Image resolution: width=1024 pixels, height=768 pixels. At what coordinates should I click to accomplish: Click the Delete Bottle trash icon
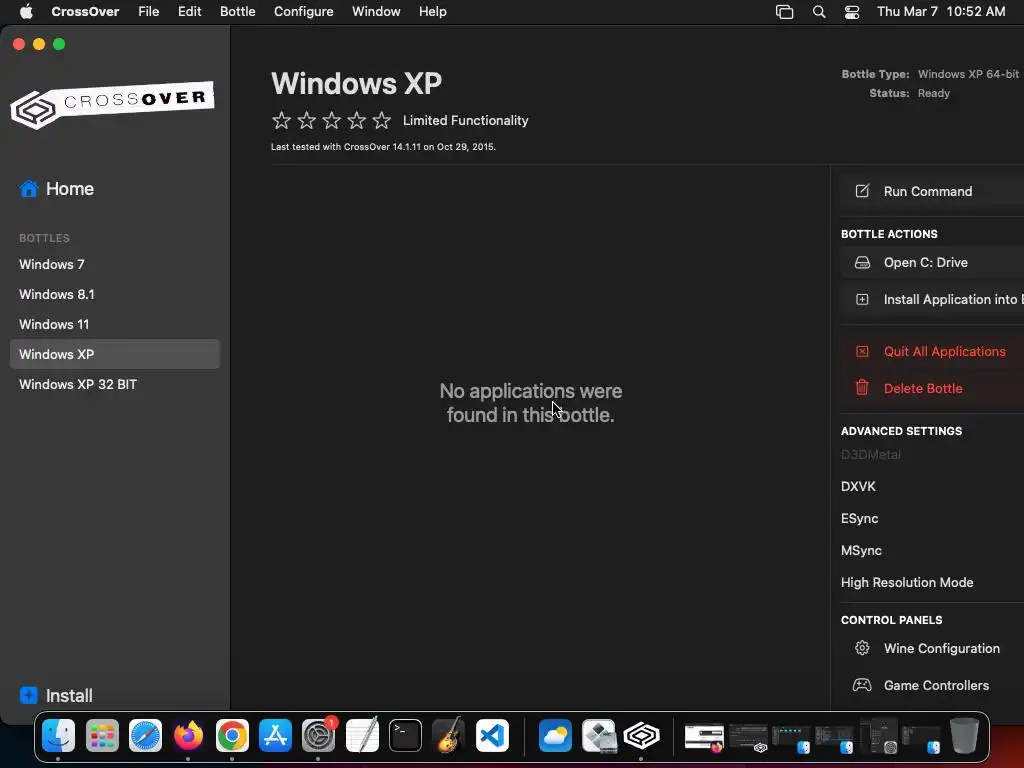(862, 388)
